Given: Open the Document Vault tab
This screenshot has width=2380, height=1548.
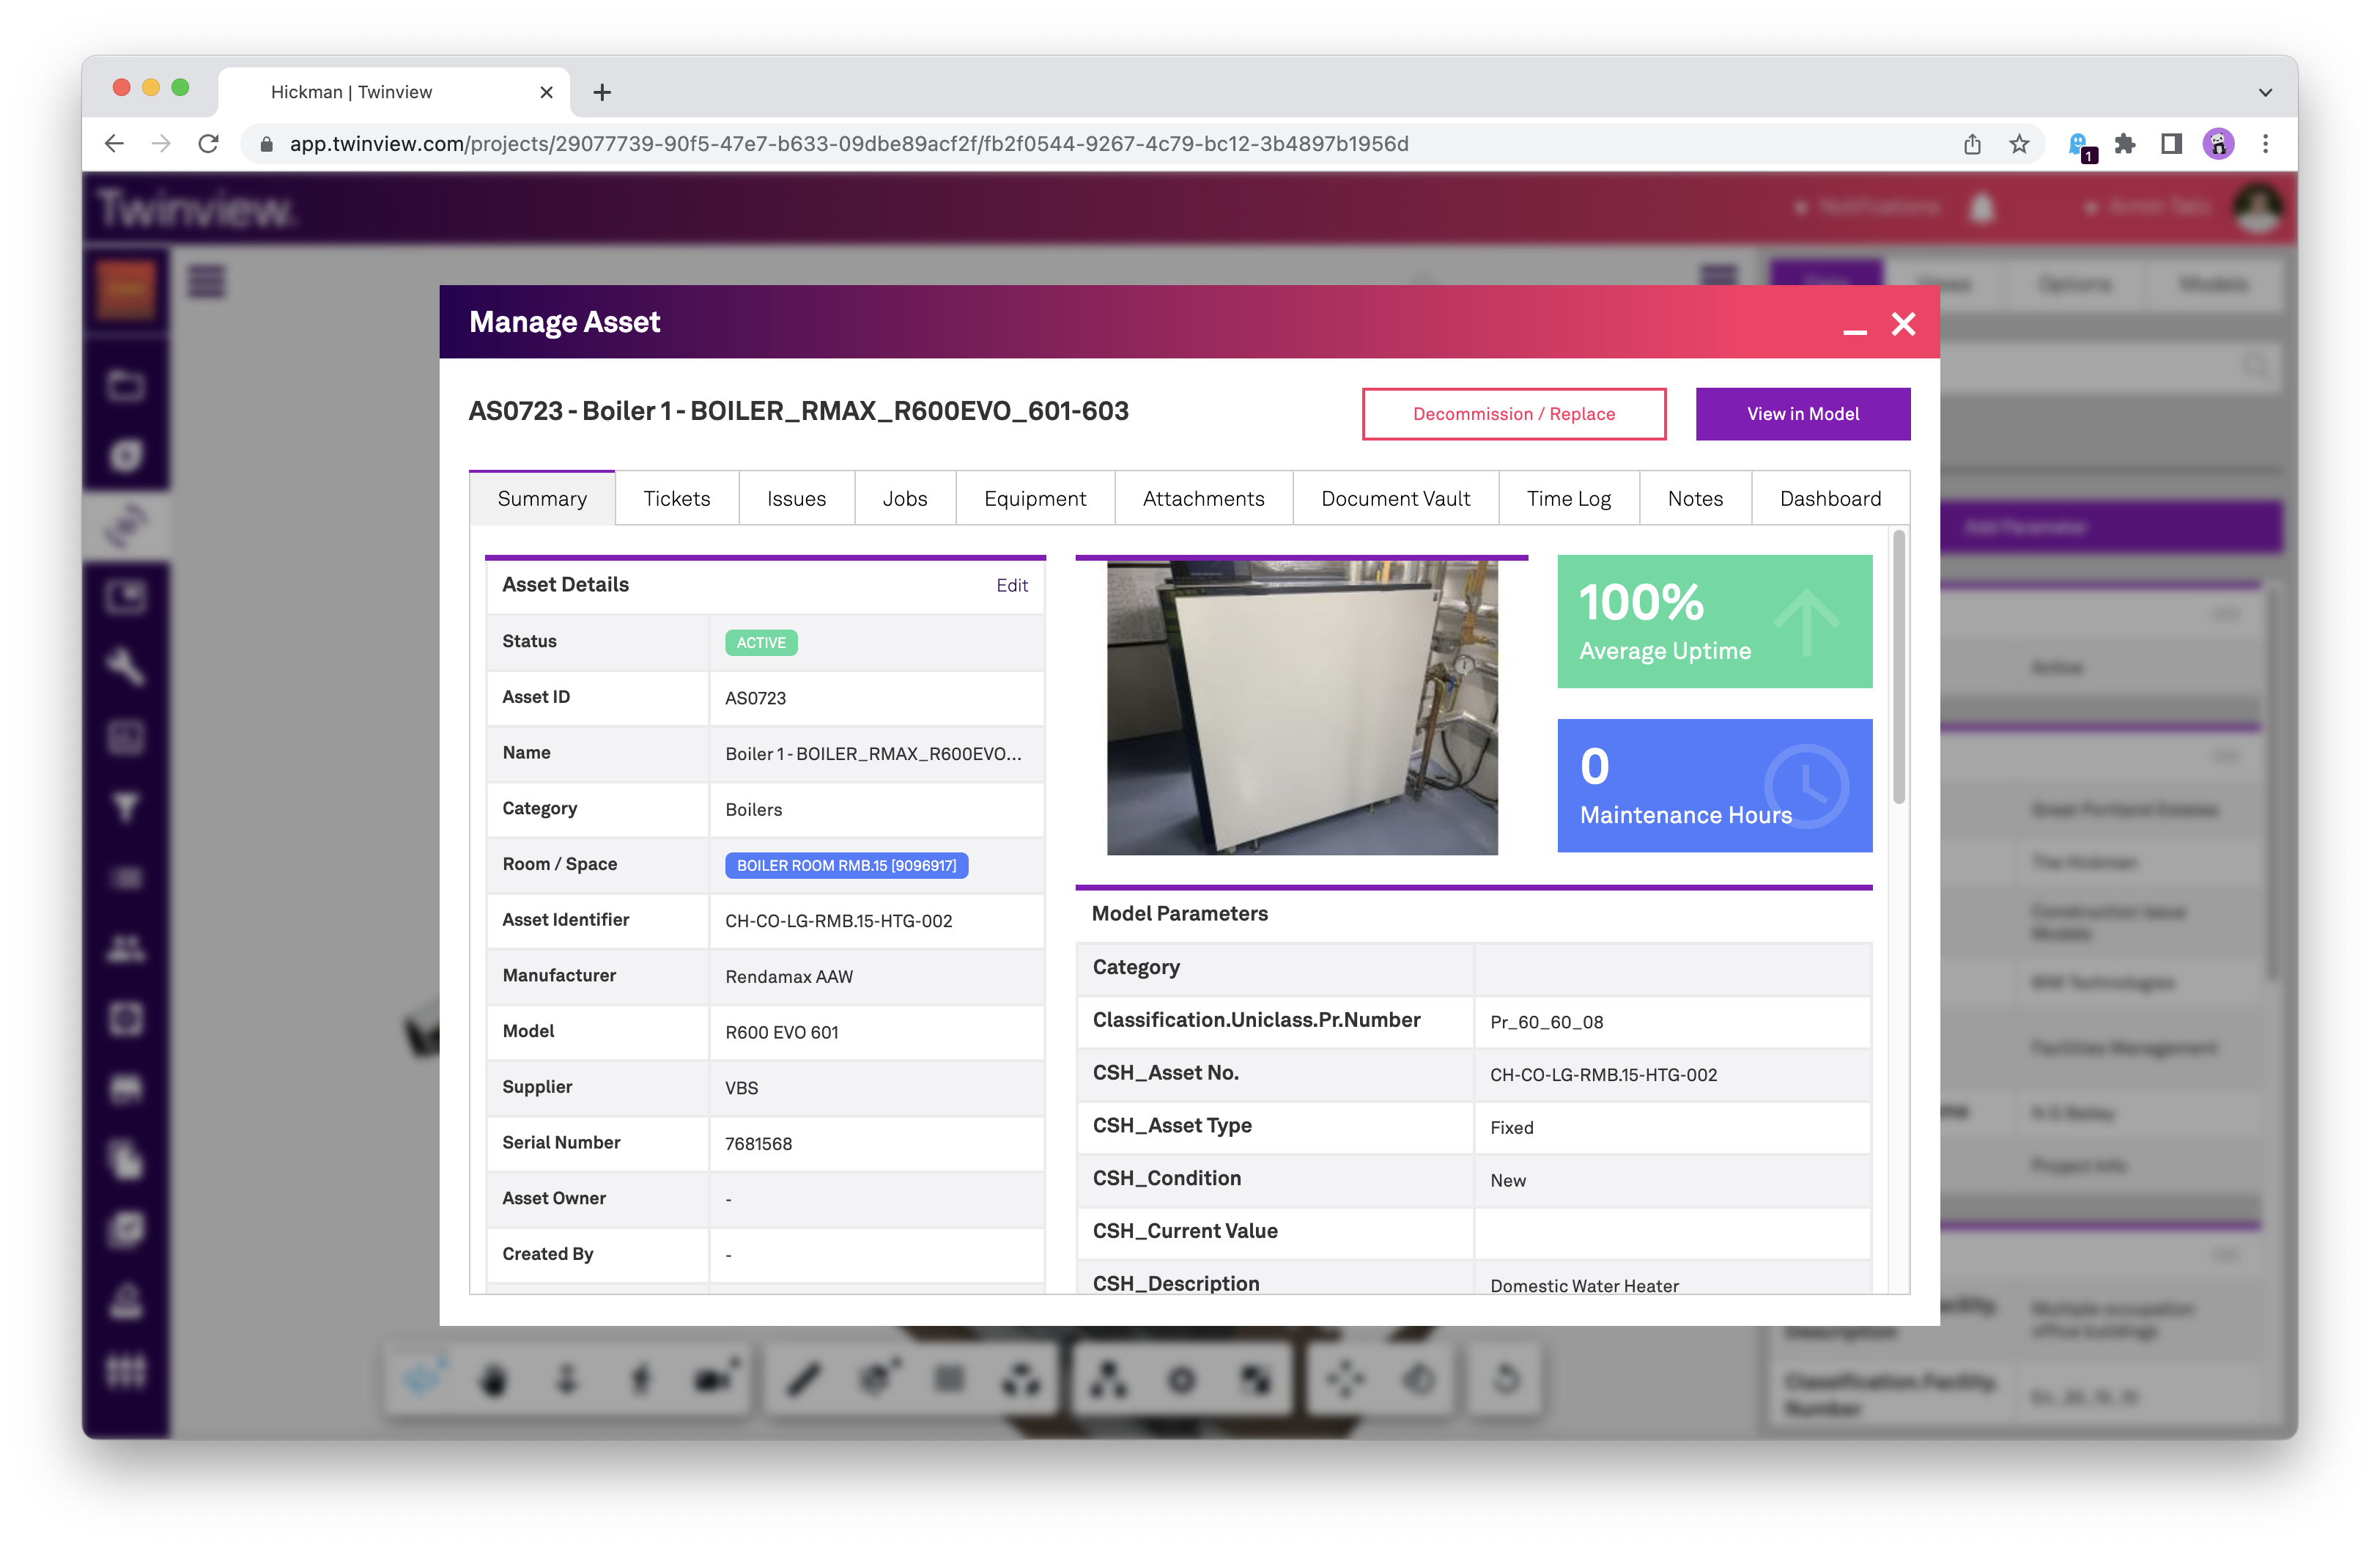Looking at the screenshot, I should coord(1395,498).
